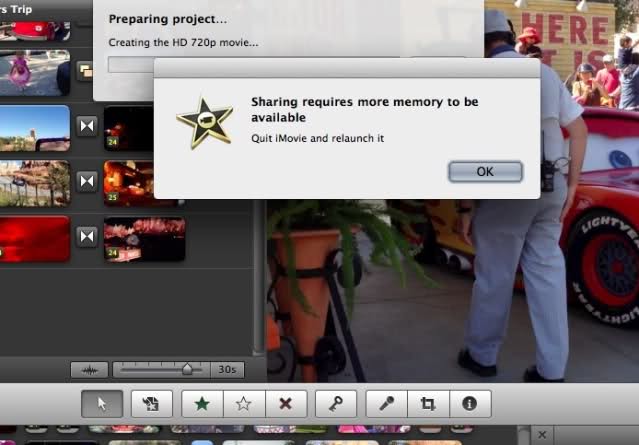Click the transition icon beside red clip
This screenshot has width=639, height=445.
pyautogui.click(x=87, y=236)
